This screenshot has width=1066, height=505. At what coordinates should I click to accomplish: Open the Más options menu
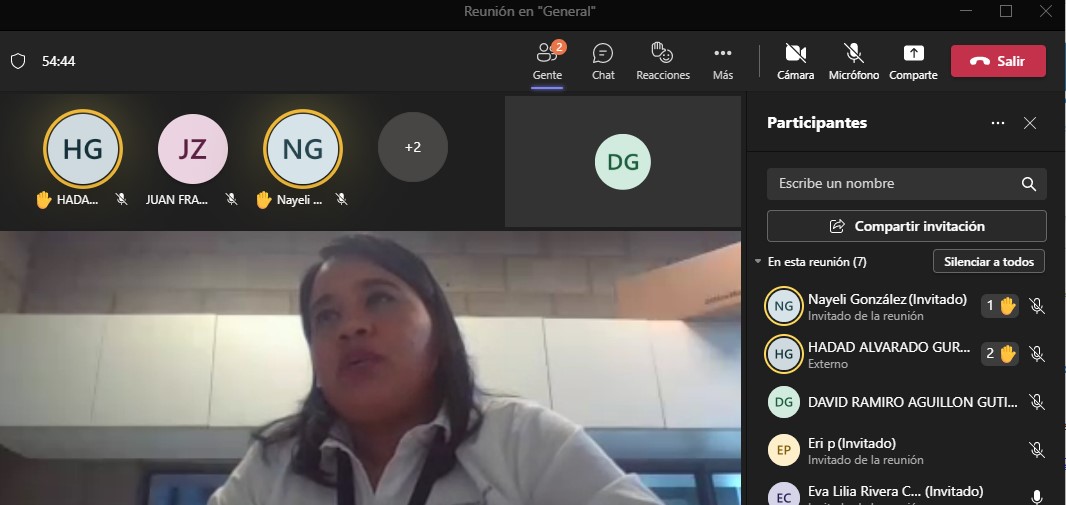point(723,61)
